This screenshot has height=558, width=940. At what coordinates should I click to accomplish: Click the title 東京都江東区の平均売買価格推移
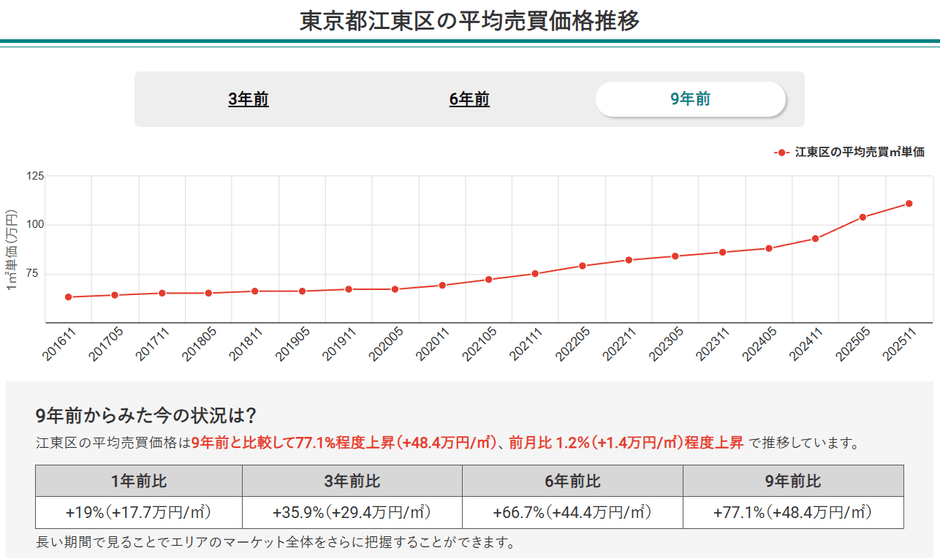click(x=469, y=20)
